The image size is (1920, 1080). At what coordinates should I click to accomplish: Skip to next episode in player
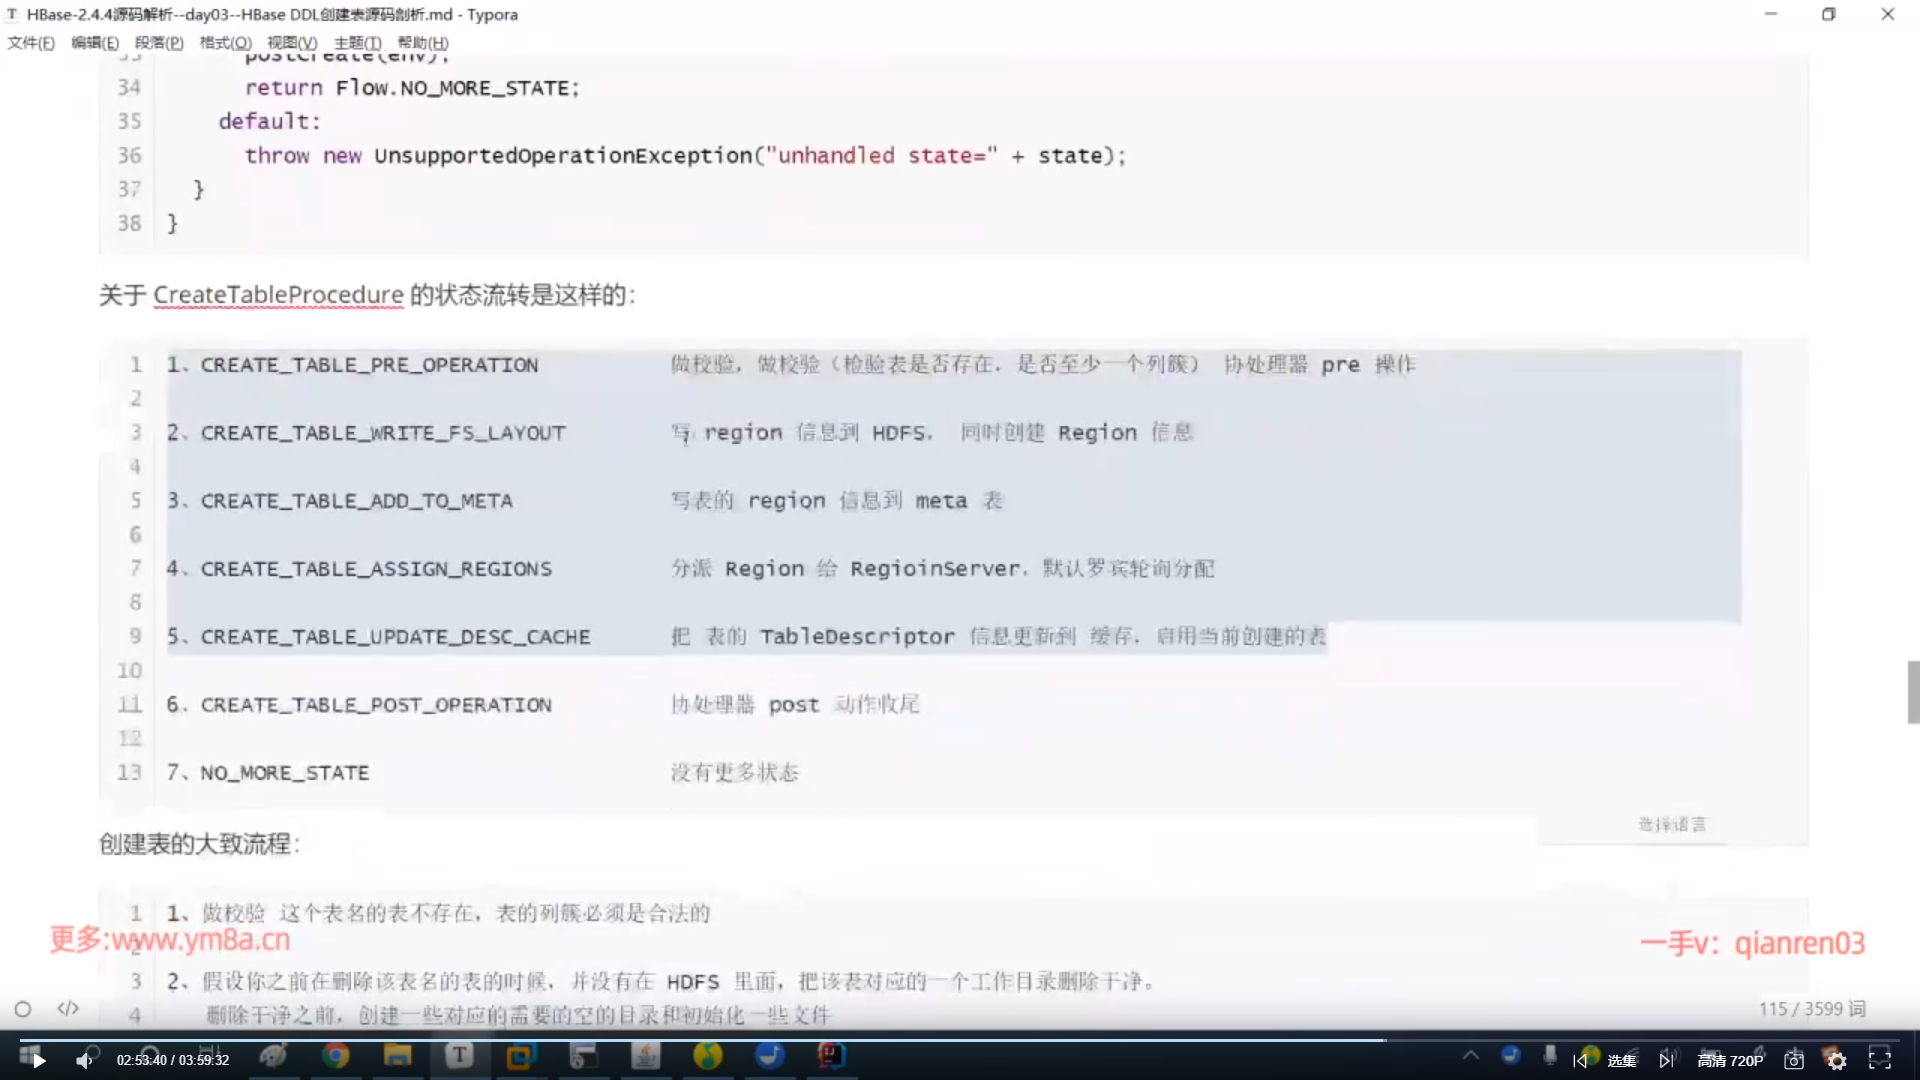click(x=1666, y=1060)
